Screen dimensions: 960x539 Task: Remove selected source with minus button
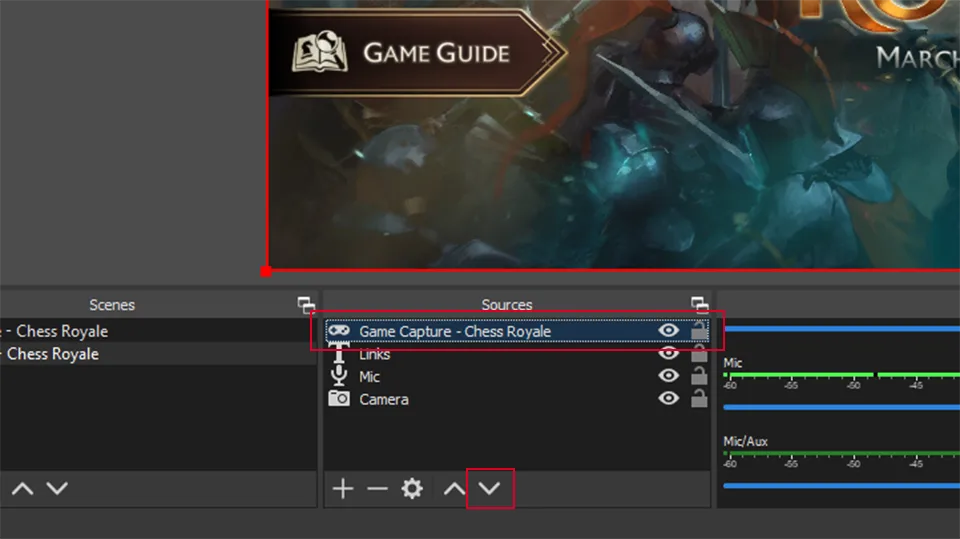point(377,489)
